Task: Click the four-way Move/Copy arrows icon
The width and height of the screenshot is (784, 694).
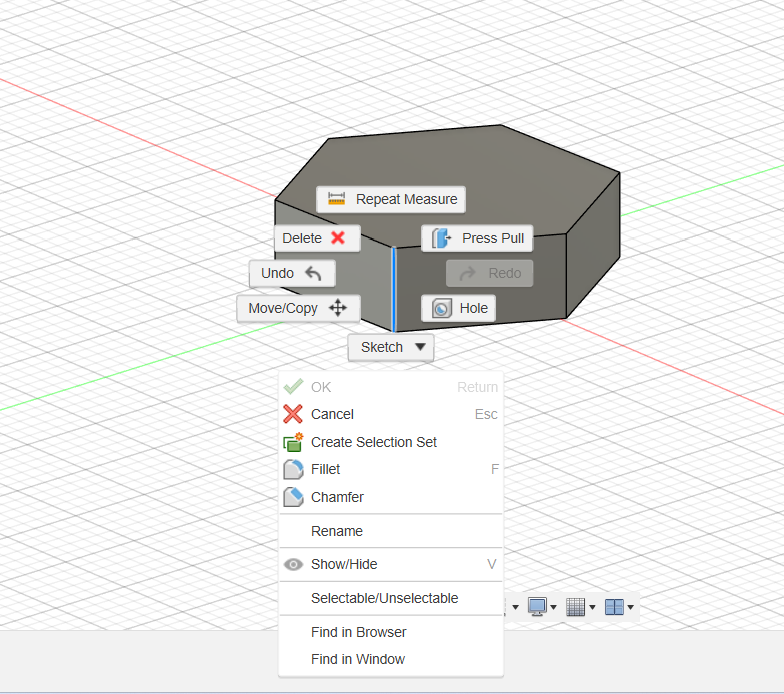Action: coord(338,308)
